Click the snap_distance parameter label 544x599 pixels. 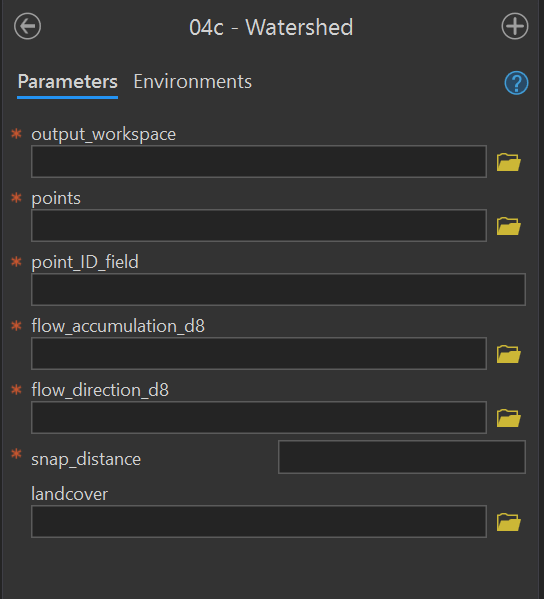86,459
